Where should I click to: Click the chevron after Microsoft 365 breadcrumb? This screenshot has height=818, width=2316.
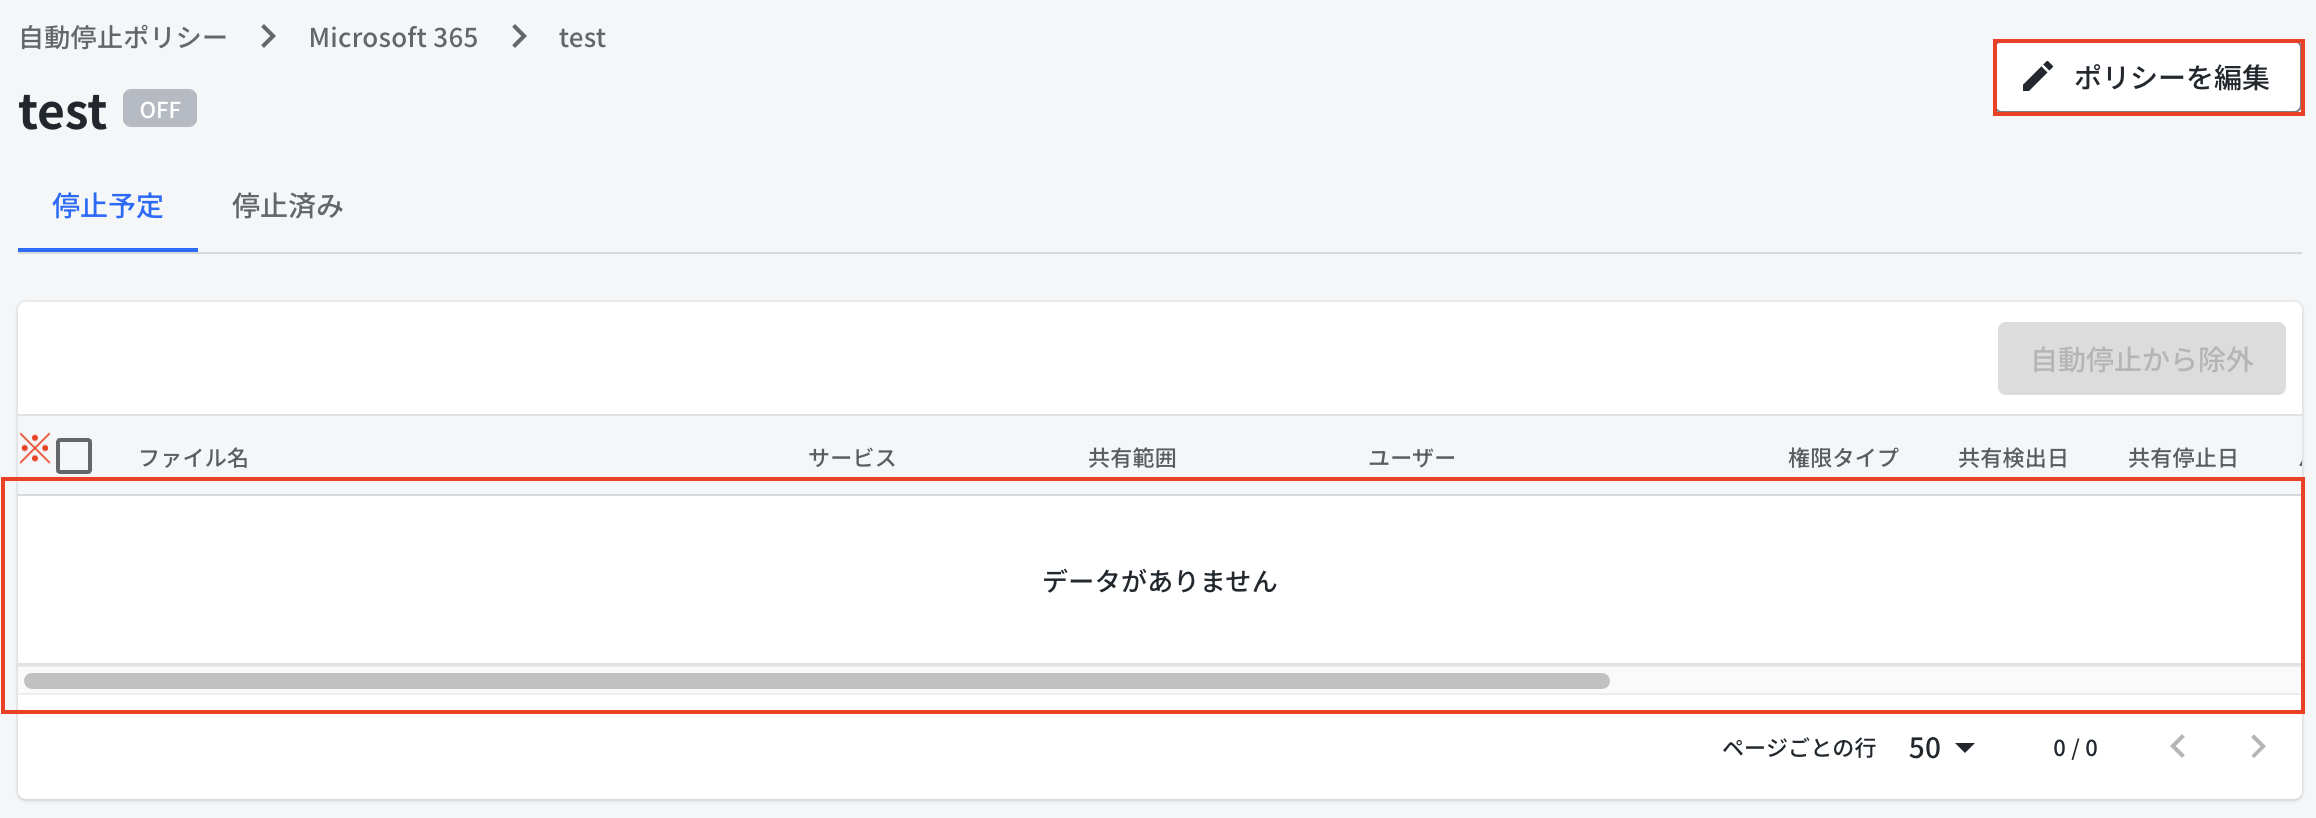519,37
